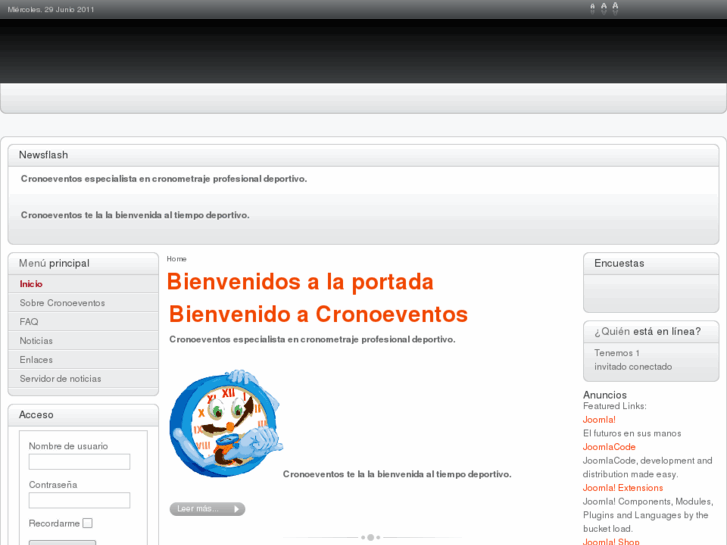
Task: Select Noticias in main menu
Action: 83,341
